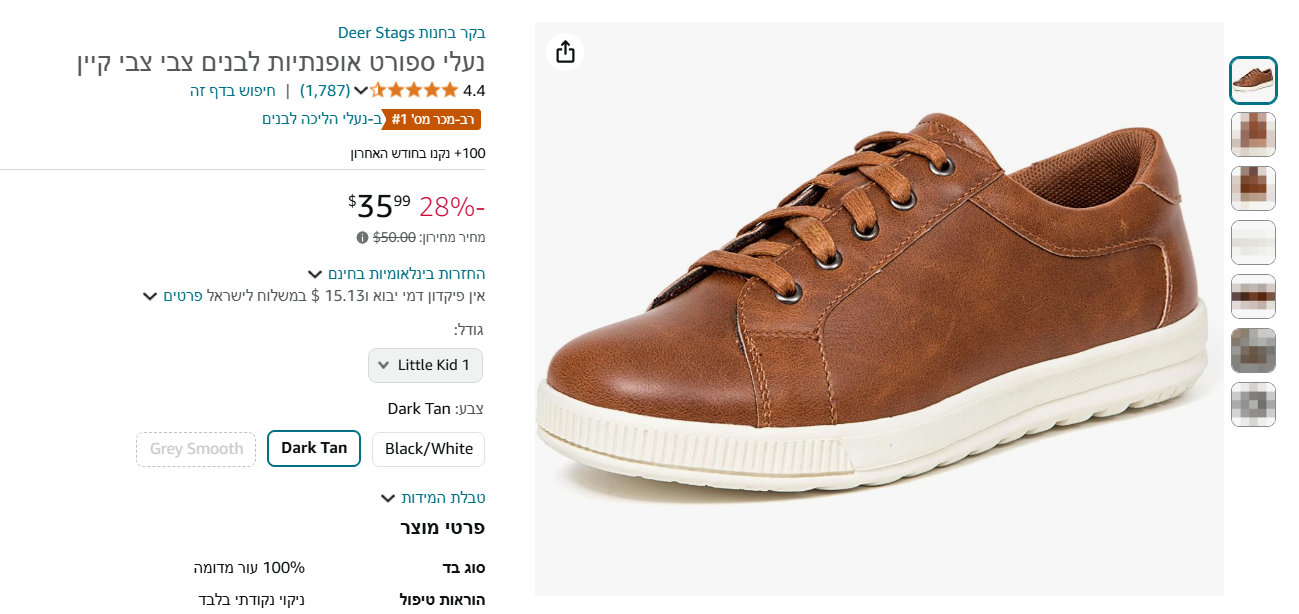
Task: Open the rating breakdown chevron
Action: tap(361, 91)
